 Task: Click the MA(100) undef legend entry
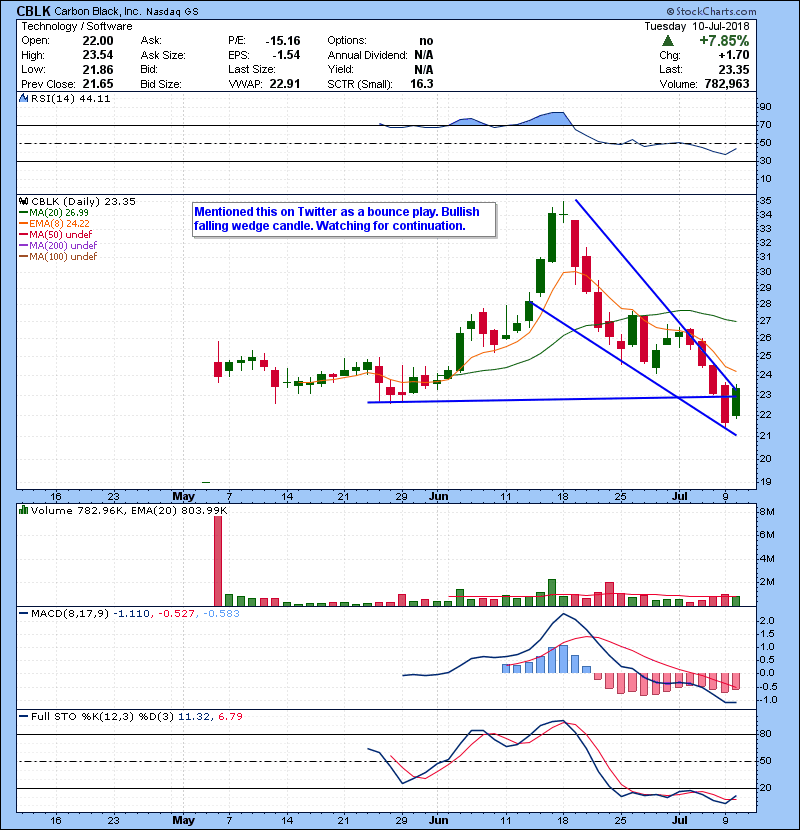point(63,257)
